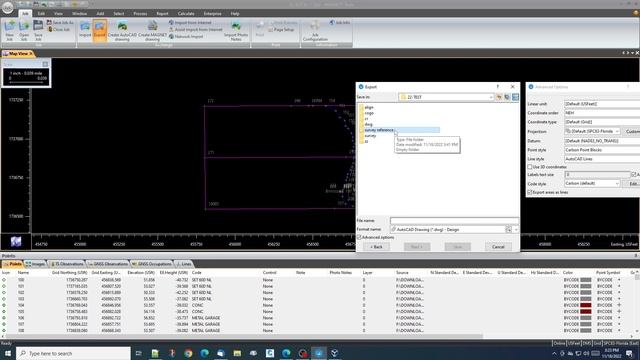Toggle Use 3D coordinates checkbox
640x360 pixels.
coord(530,167)
